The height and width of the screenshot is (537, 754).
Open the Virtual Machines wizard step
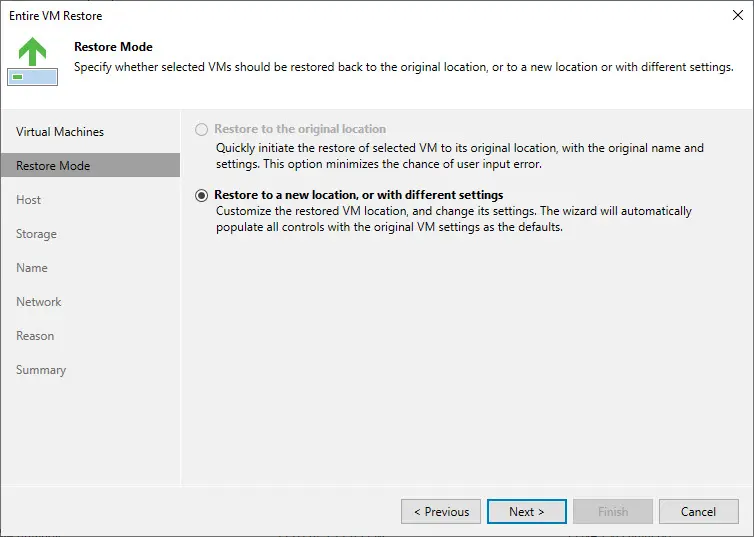60,132
